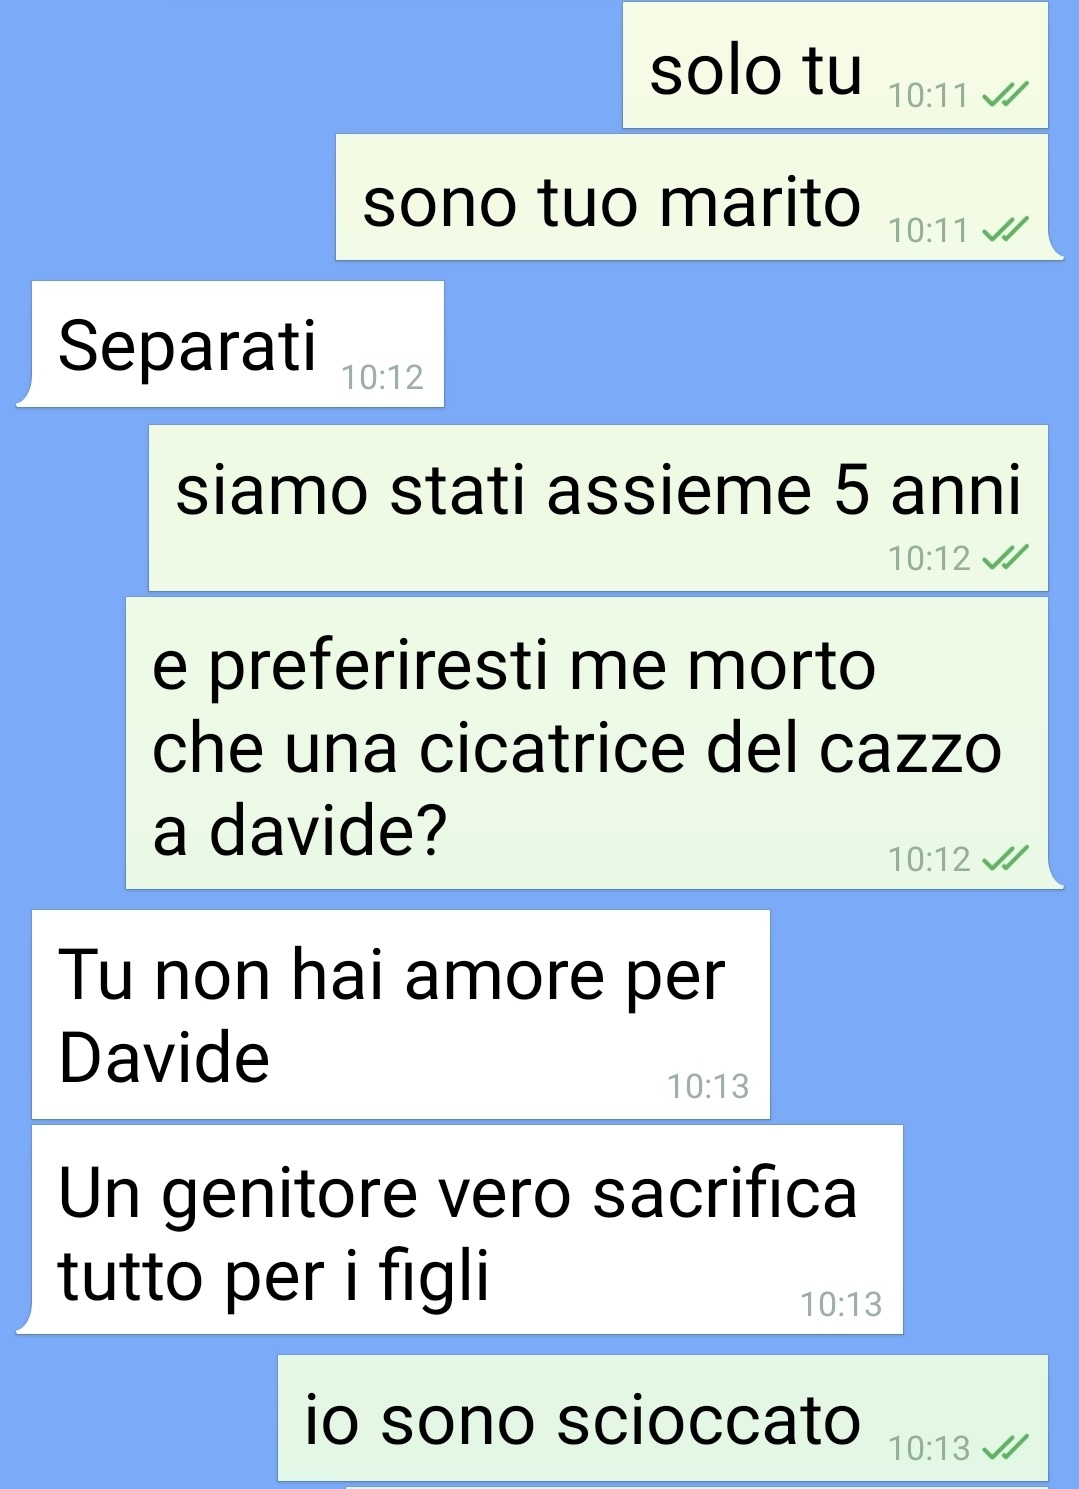This screenshot has height=1489, width=1079.
Task: Click 10:13 timestamp on 'Tu non hai amore' message
Action: click(x=708, y=1086)
